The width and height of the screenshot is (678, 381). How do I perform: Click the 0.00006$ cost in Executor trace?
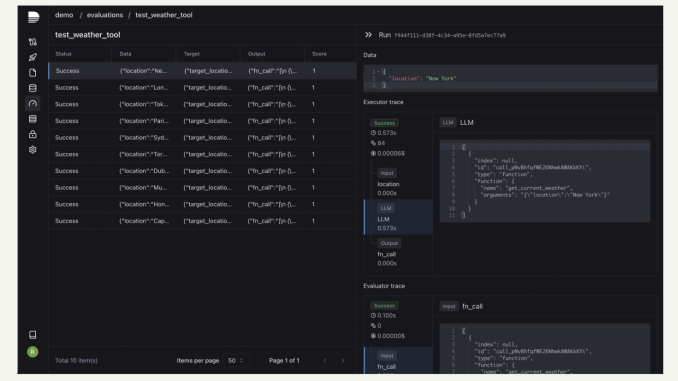(387, 153)
